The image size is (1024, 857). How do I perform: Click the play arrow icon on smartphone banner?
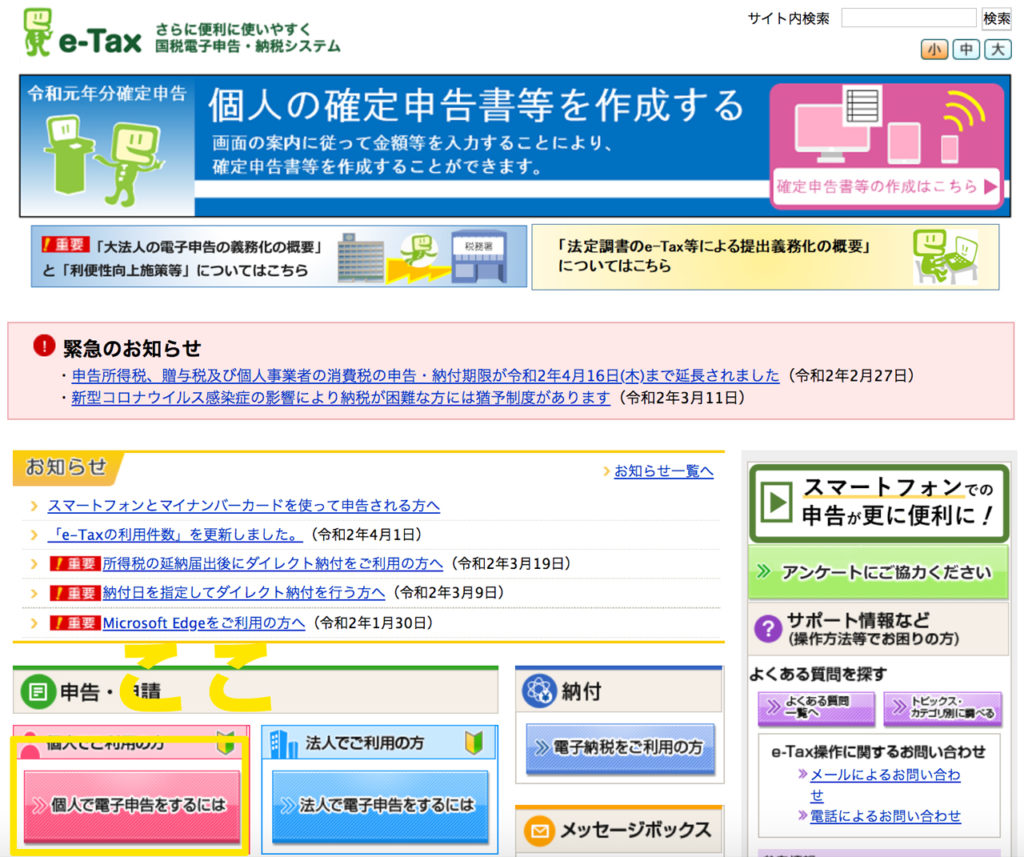pyautogui.click(x=776, y=503)
